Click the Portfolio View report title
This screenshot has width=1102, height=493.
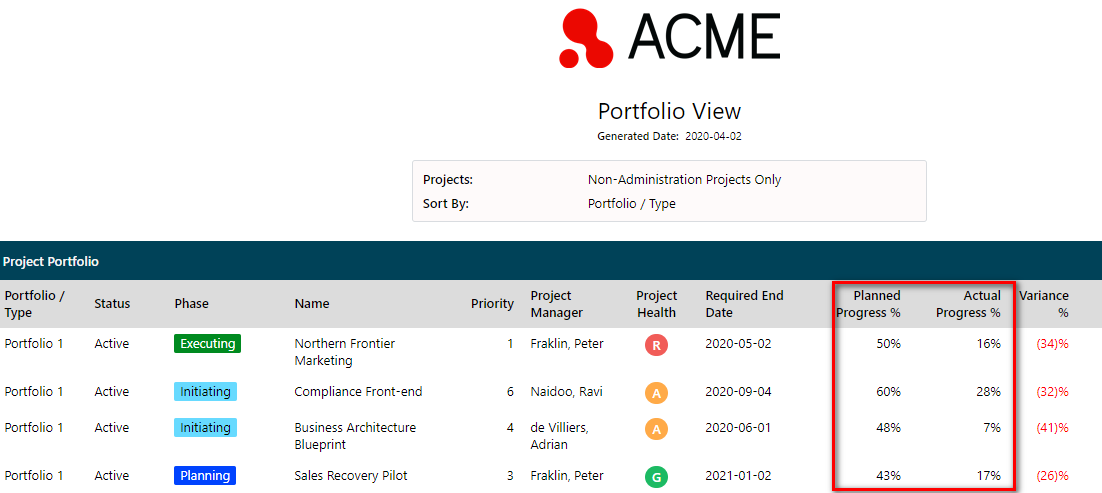coord(669,111)
